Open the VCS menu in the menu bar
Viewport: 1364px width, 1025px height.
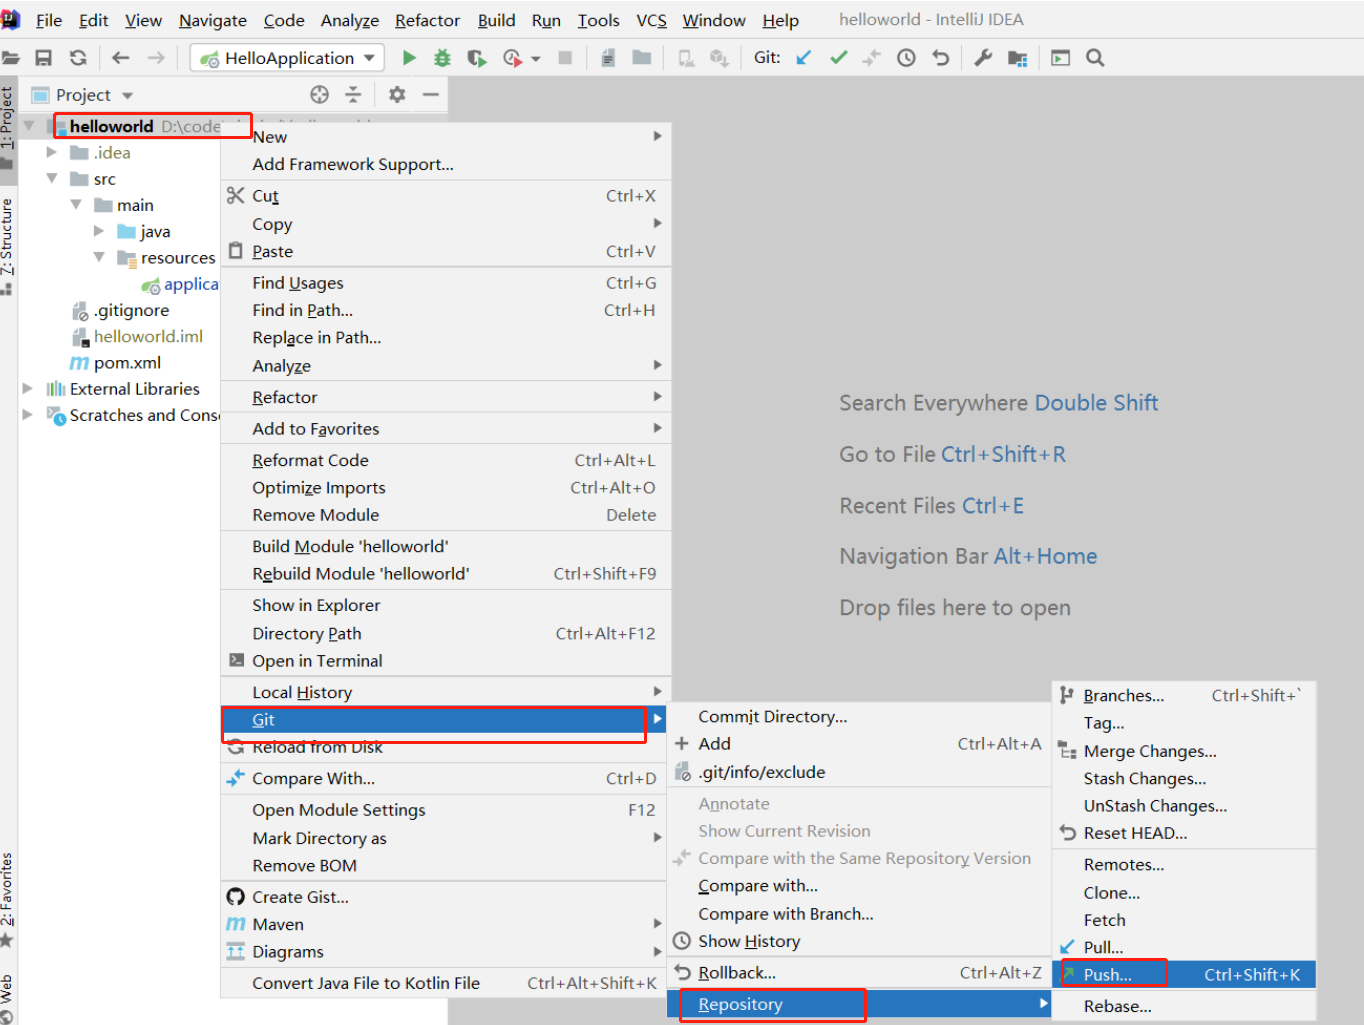tap(651, 20)
